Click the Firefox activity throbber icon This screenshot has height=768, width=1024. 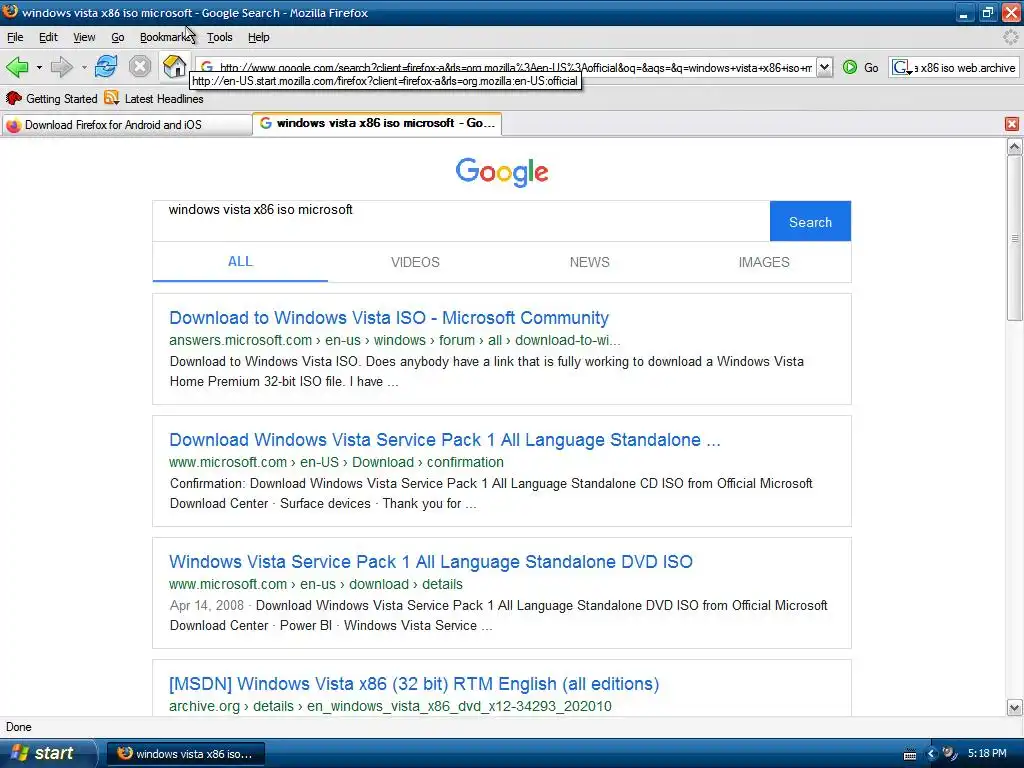[1010, 37]
